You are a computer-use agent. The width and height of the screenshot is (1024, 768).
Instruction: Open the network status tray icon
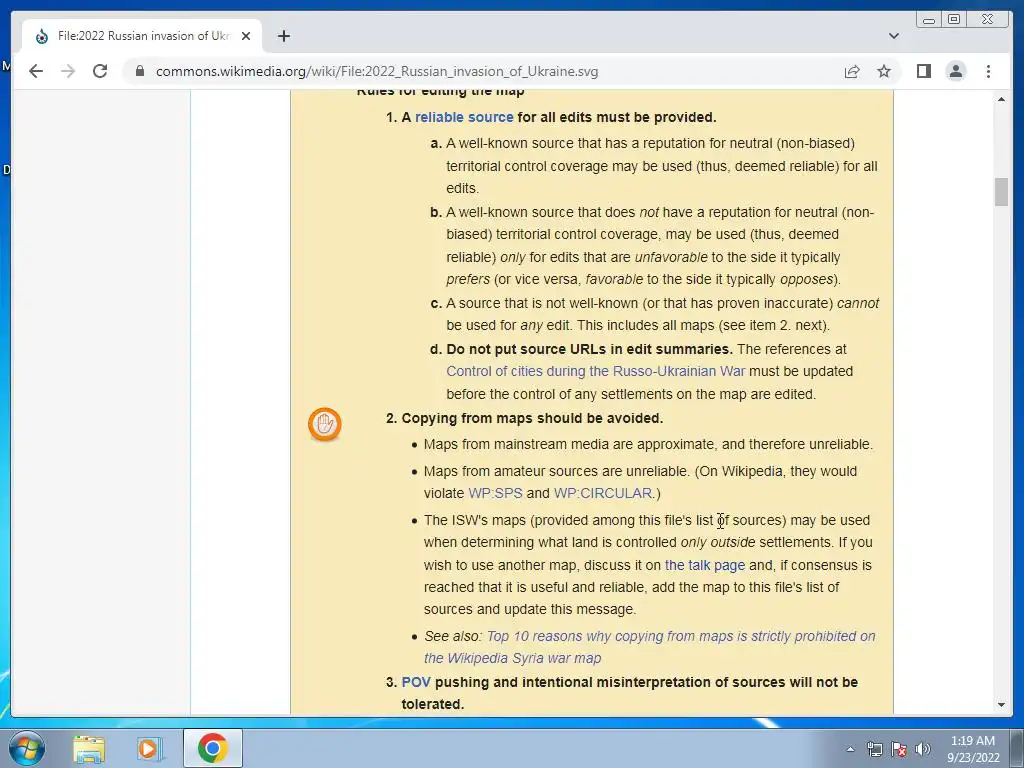click(874, 749)
